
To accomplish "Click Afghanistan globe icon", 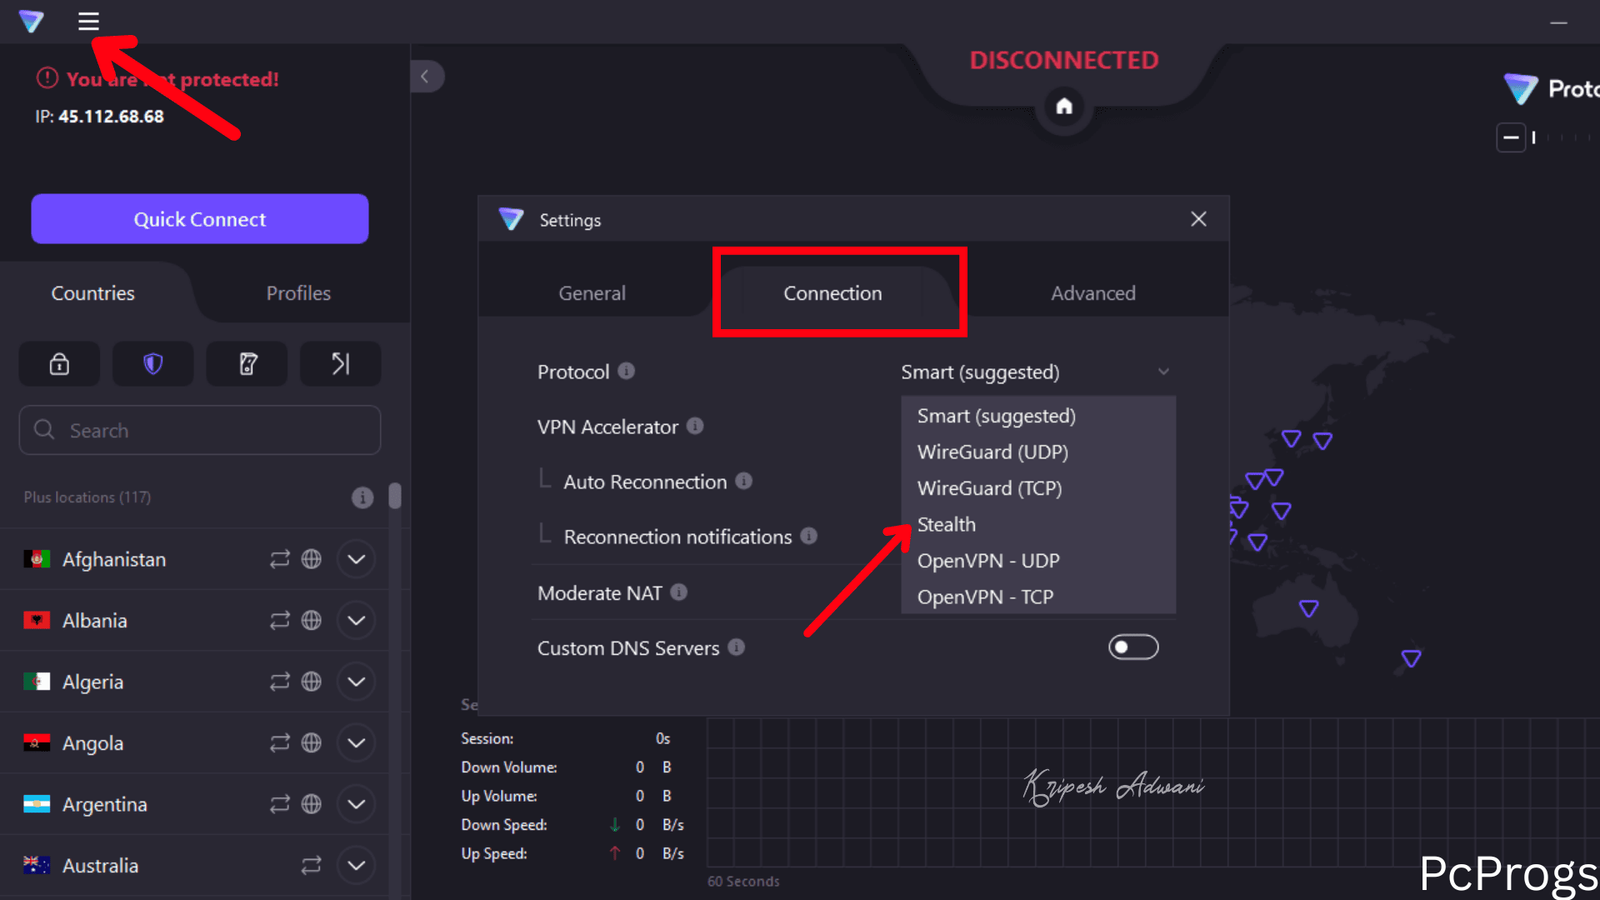I will pyautogui.click(x=312, y=559).
